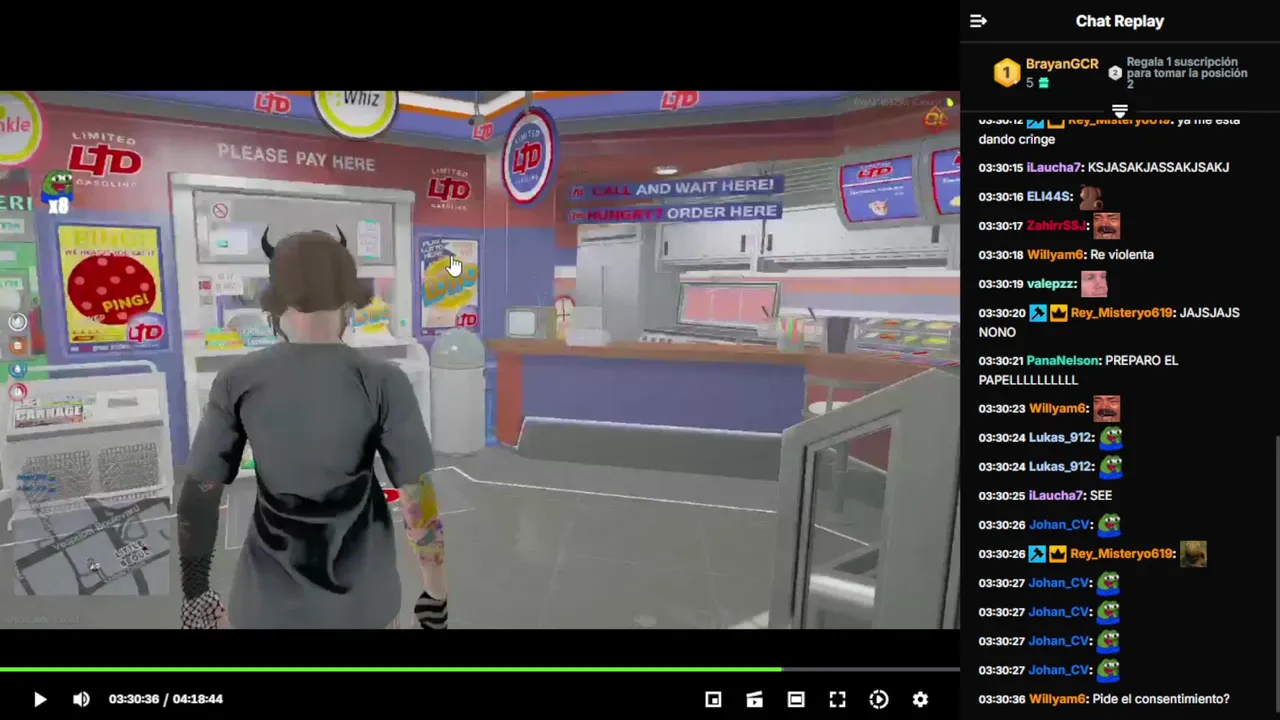This screenshot has height=720, width=1280.
Task: Click the Chat Replay title
Action: pos(1119,21)
